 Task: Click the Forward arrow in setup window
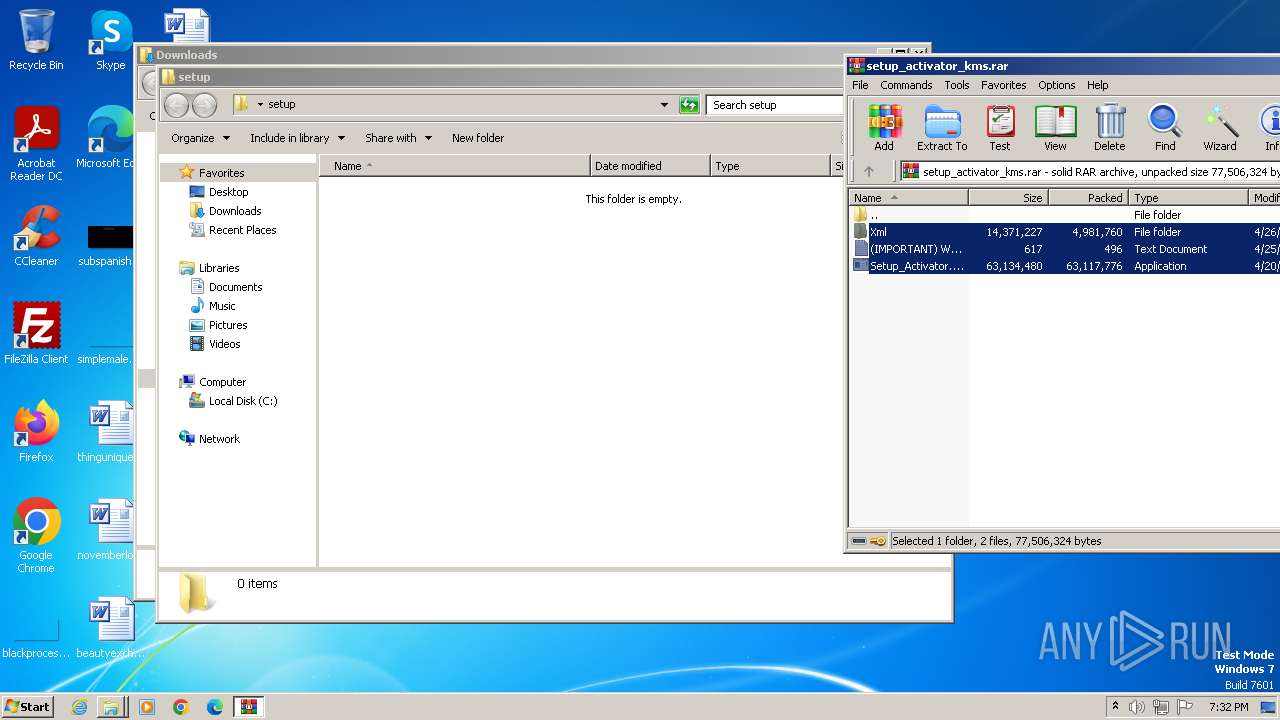click(204, 104)
